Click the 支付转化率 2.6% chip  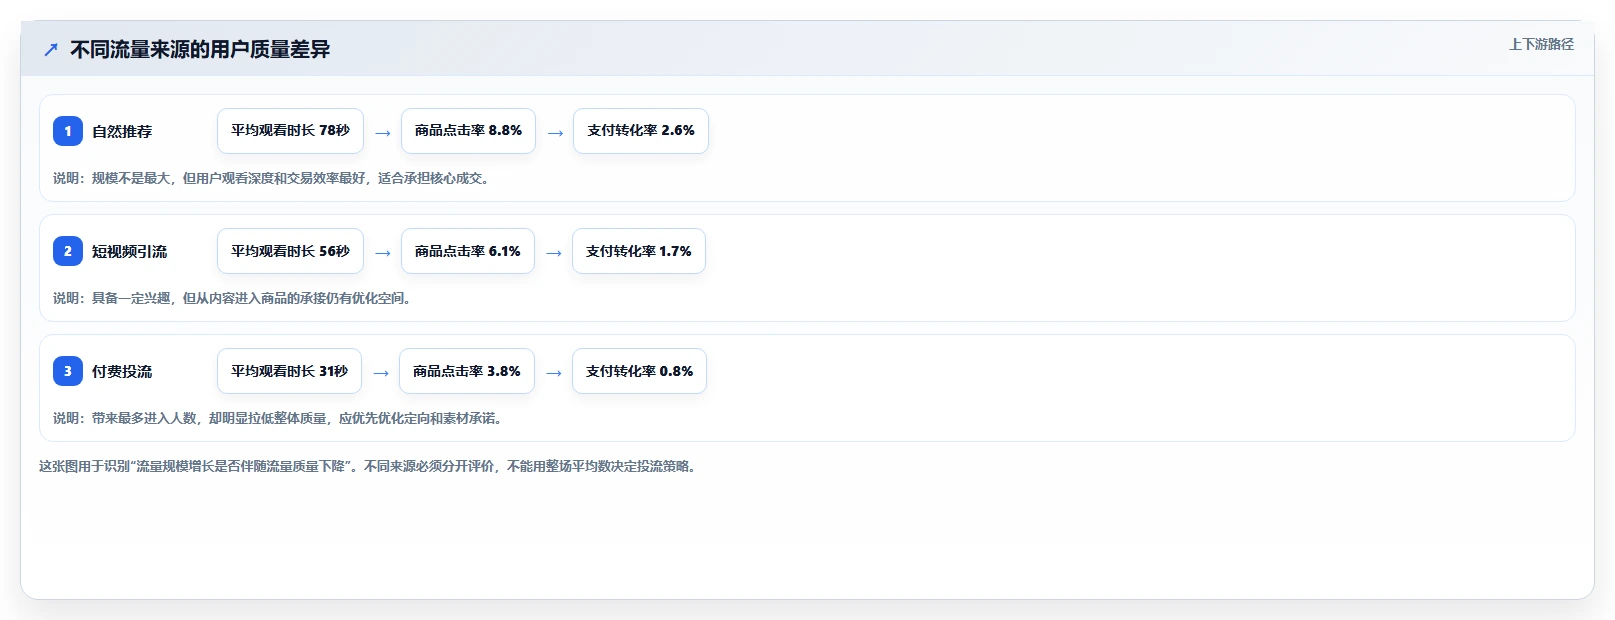(641, 131)
